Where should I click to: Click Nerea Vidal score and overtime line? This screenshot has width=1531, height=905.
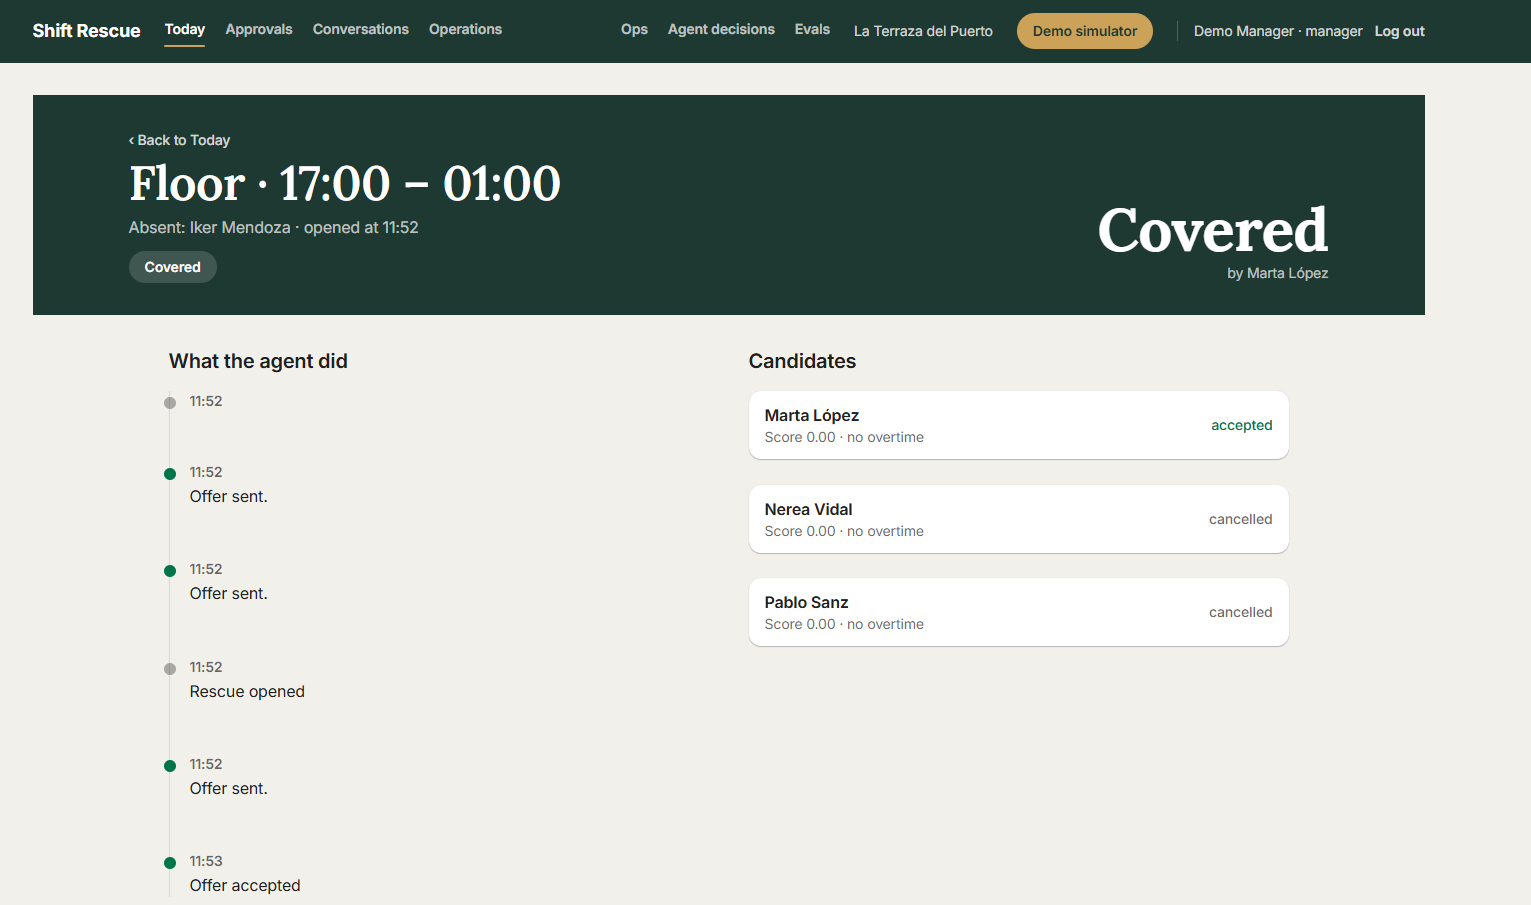coord(844,531)
